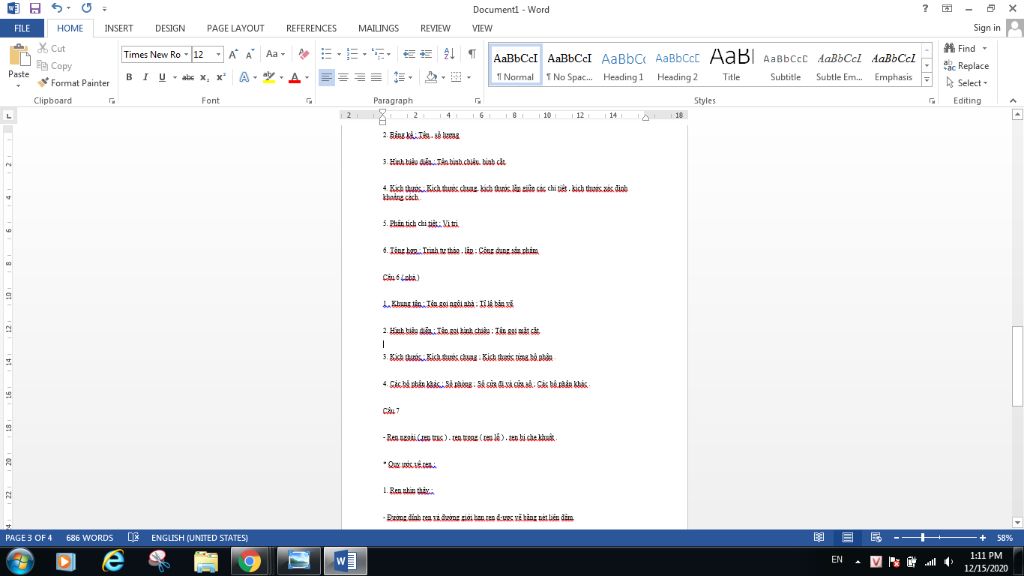Collapse the ribbon
The height and width of the screenshot is (576, 1024).
1013,101
